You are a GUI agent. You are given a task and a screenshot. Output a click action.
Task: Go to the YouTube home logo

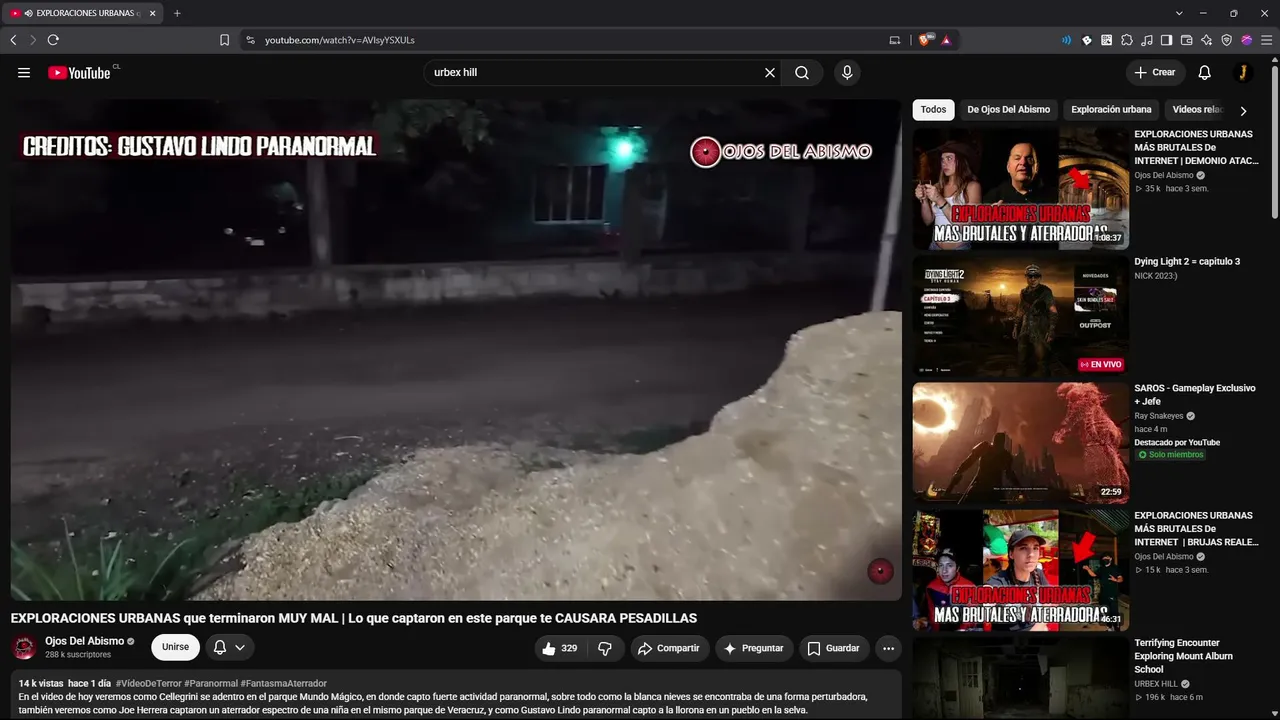click(79, 73)
